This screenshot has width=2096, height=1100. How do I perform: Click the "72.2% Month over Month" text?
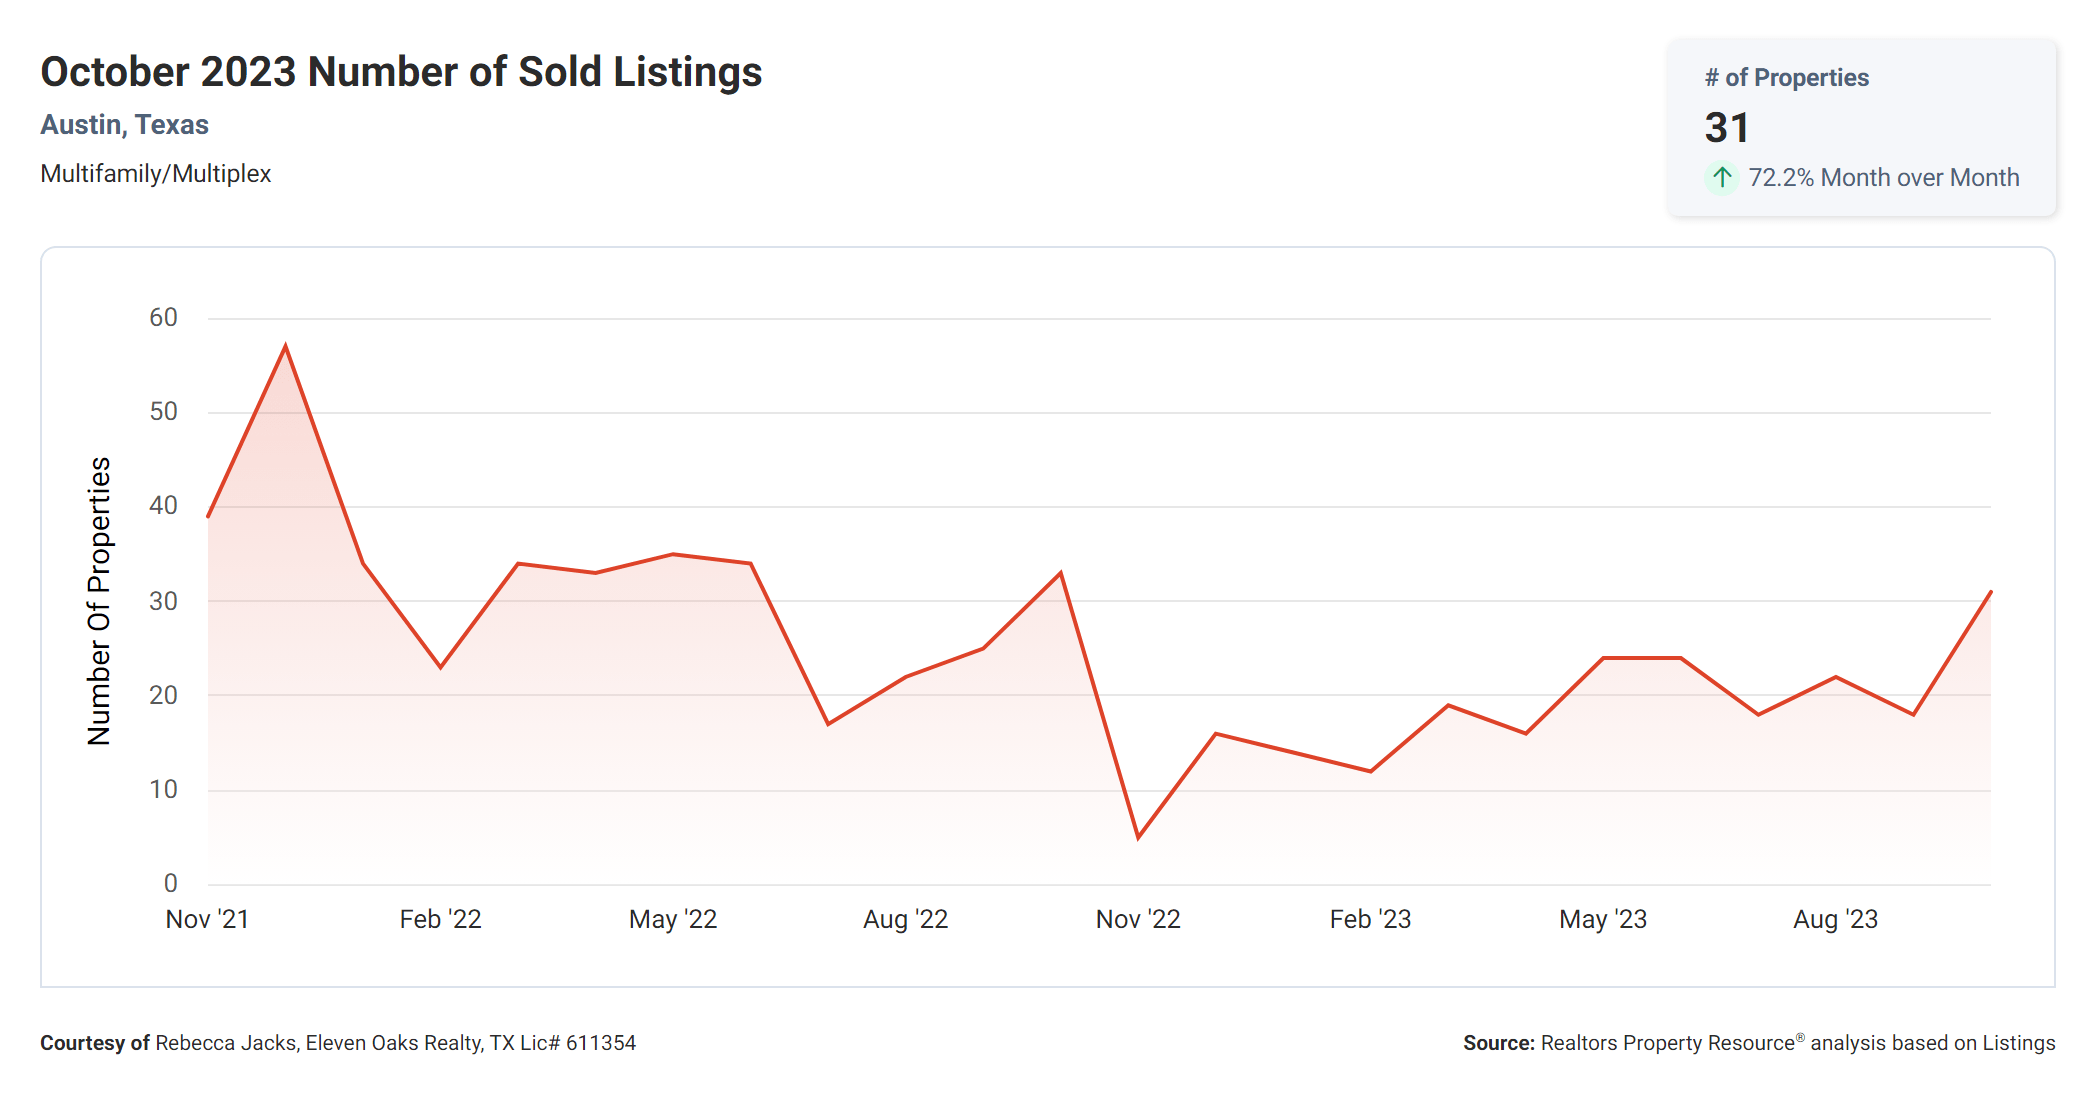tap(1883, 178)
